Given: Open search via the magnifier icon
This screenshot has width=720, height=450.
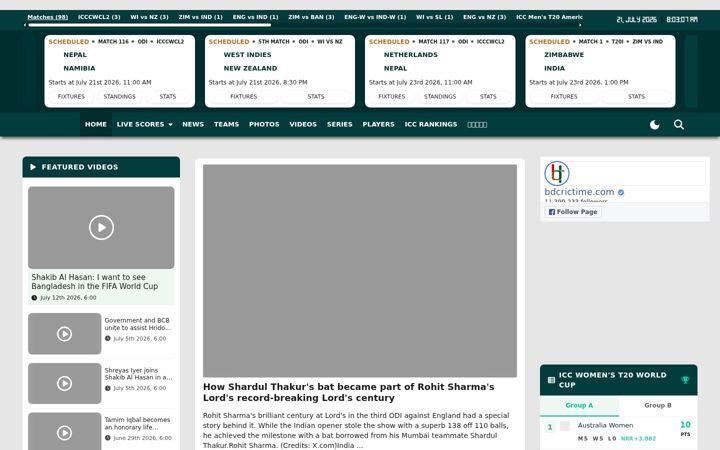Looking at the screenshot, I should (679, 124).
